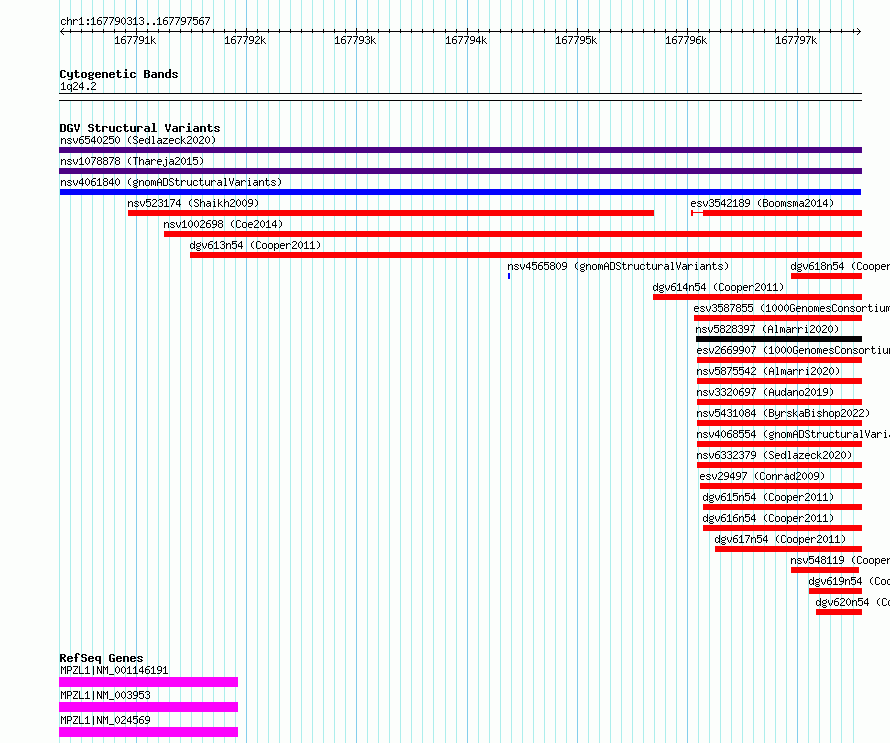Open esv2669907 1000Genomes variant label

[x=793, y=350]
